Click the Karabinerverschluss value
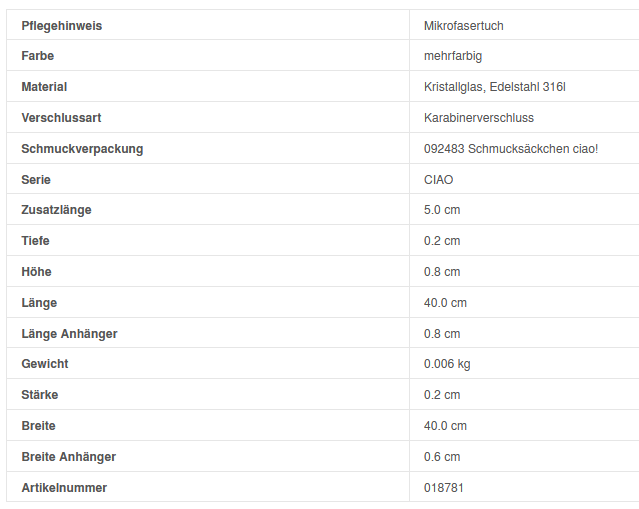 (x=479, y=118)
